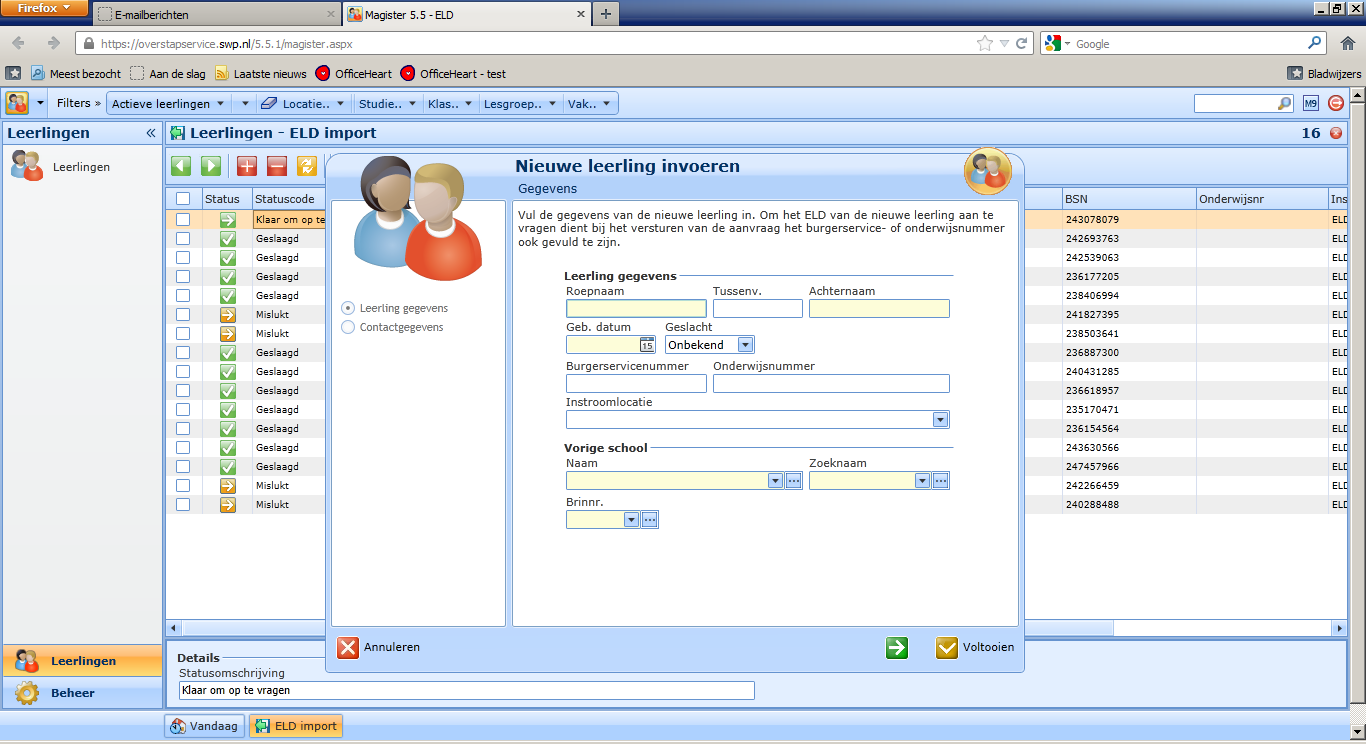Expand the Brinnr. dropdown arrow
1366x744 pixels.
click(x=631, y=519)
